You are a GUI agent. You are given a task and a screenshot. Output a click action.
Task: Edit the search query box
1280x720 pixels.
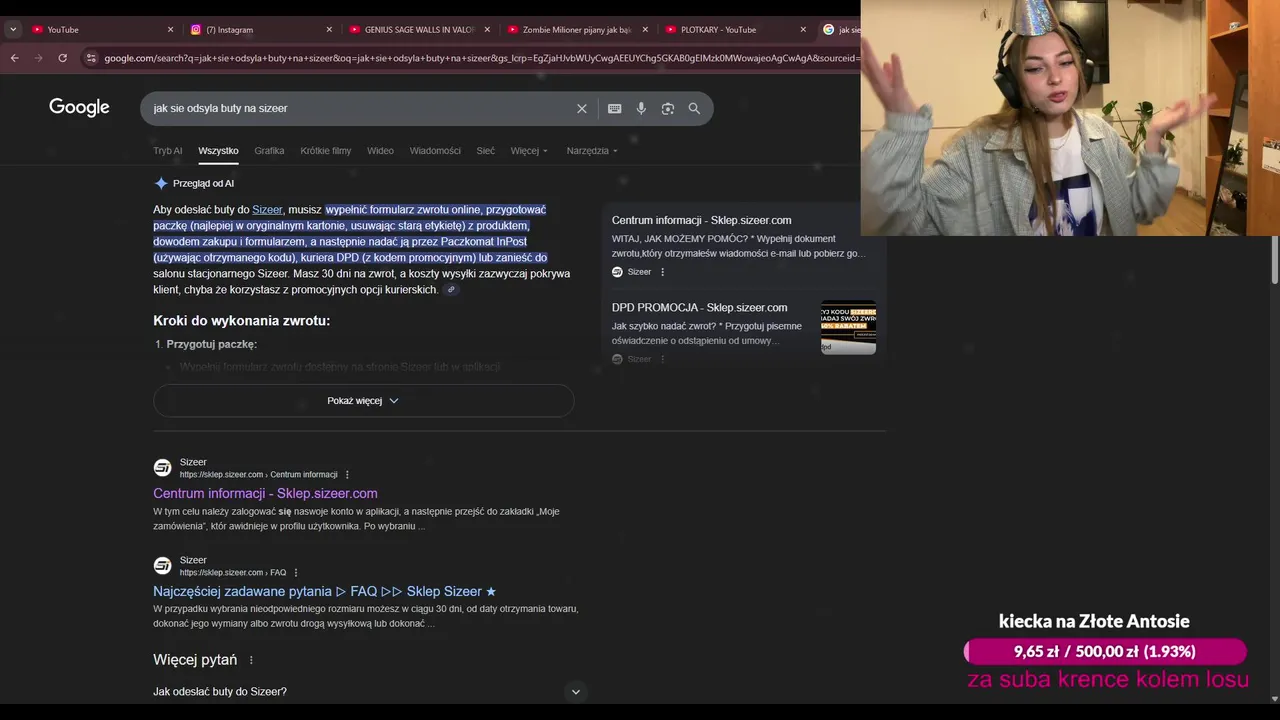(360, 108)
